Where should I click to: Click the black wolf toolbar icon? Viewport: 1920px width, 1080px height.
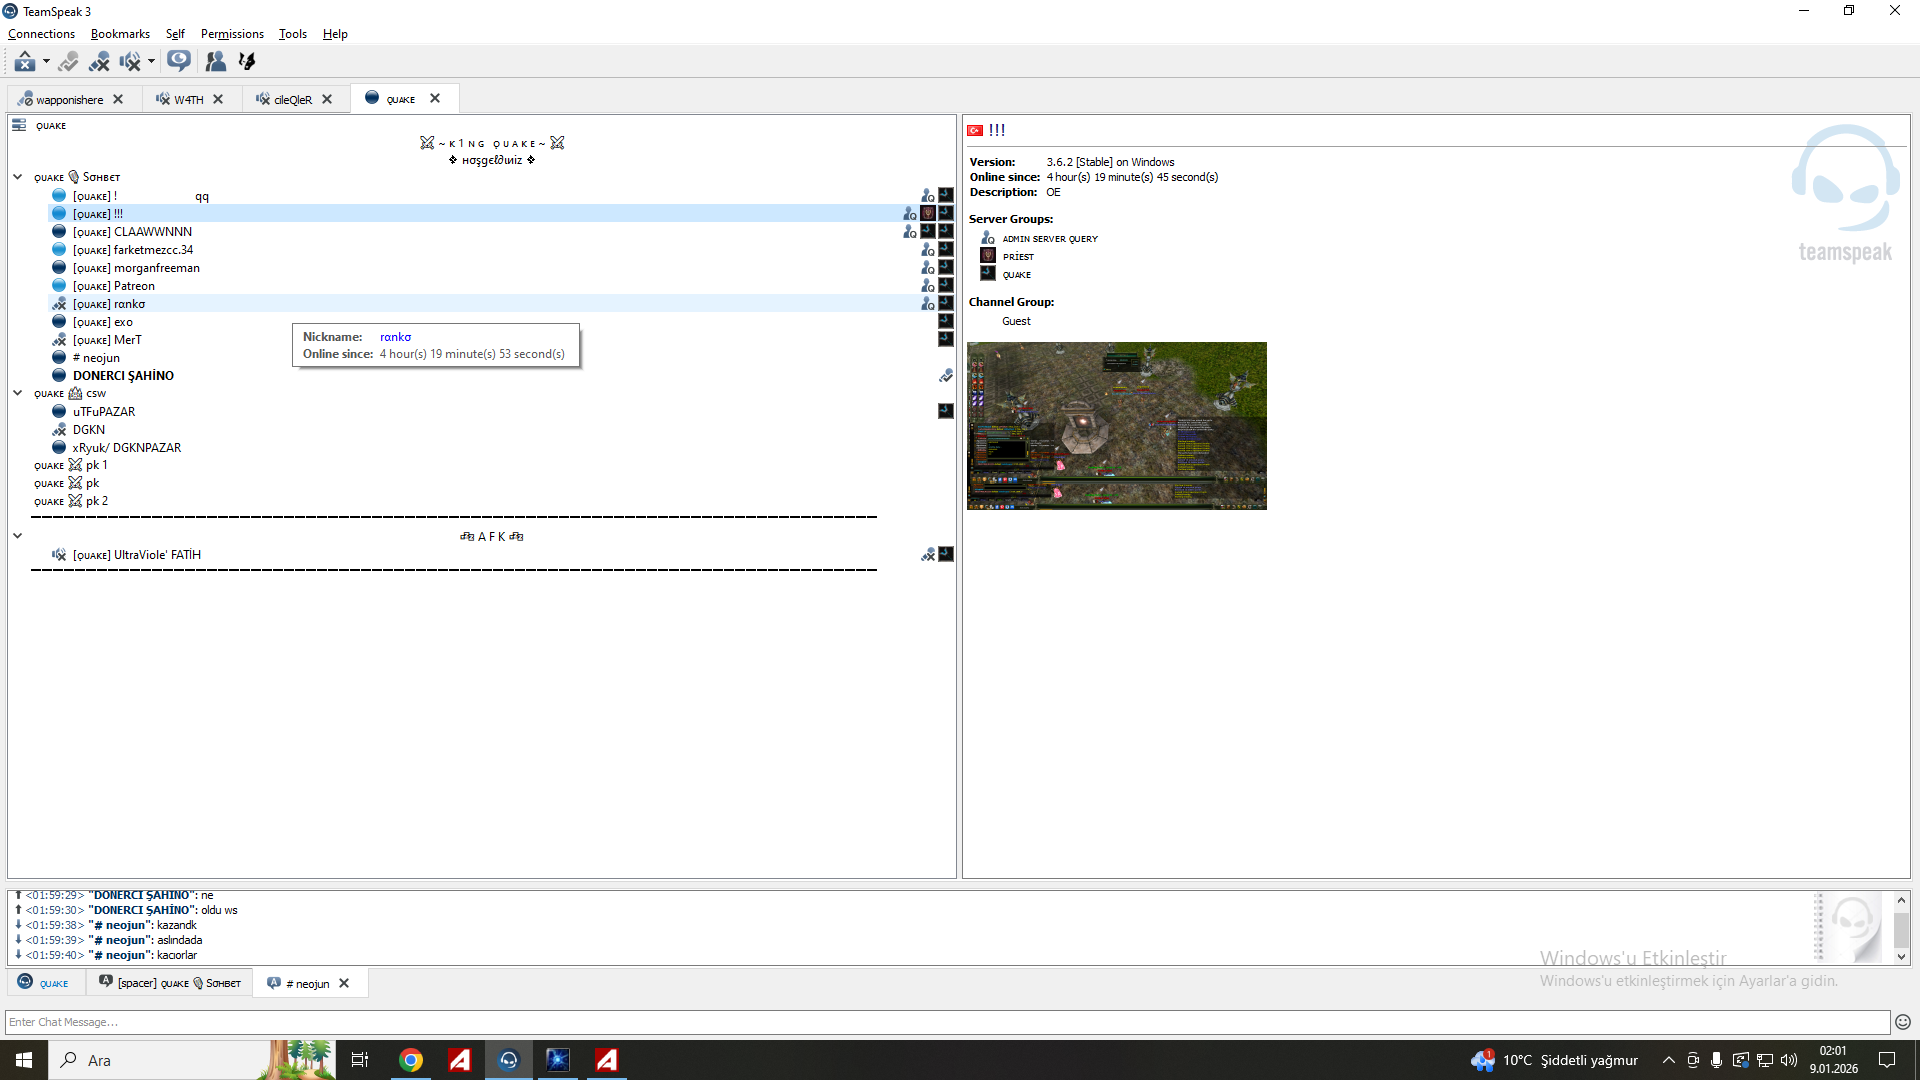pyautogui.click(x=246, y=62)
